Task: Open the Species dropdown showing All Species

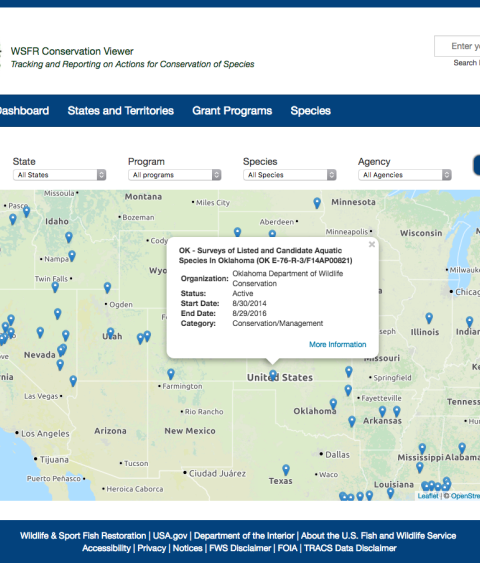Action: [290, 175]
